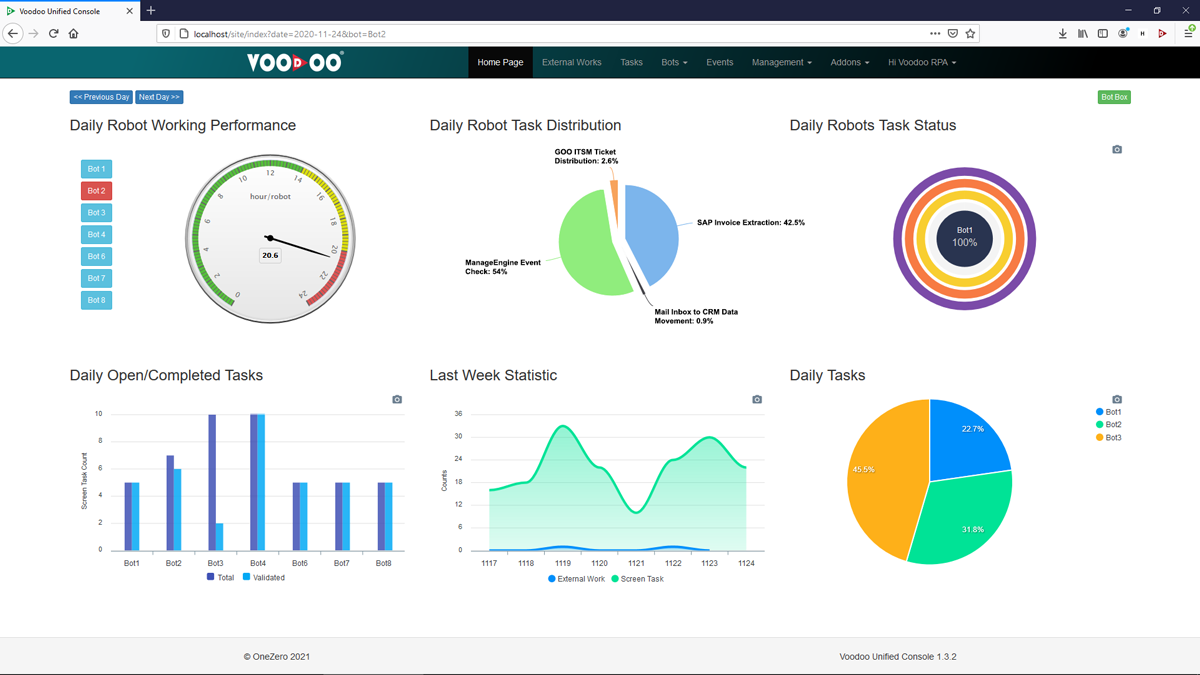Bookmark this page with star icon
Viewport: 1200px width, 675px height.
(970, 34)
